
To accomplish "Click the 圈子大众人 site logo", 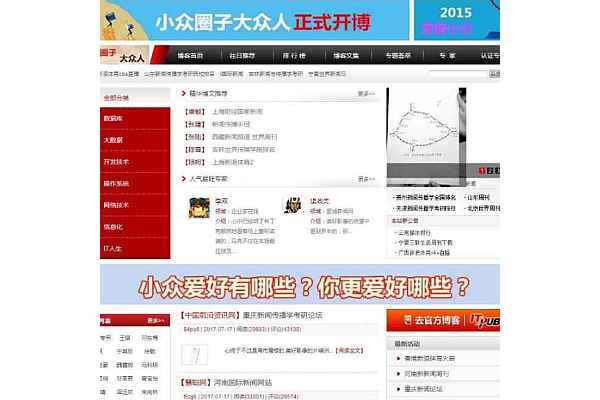I will pos(122,55).
